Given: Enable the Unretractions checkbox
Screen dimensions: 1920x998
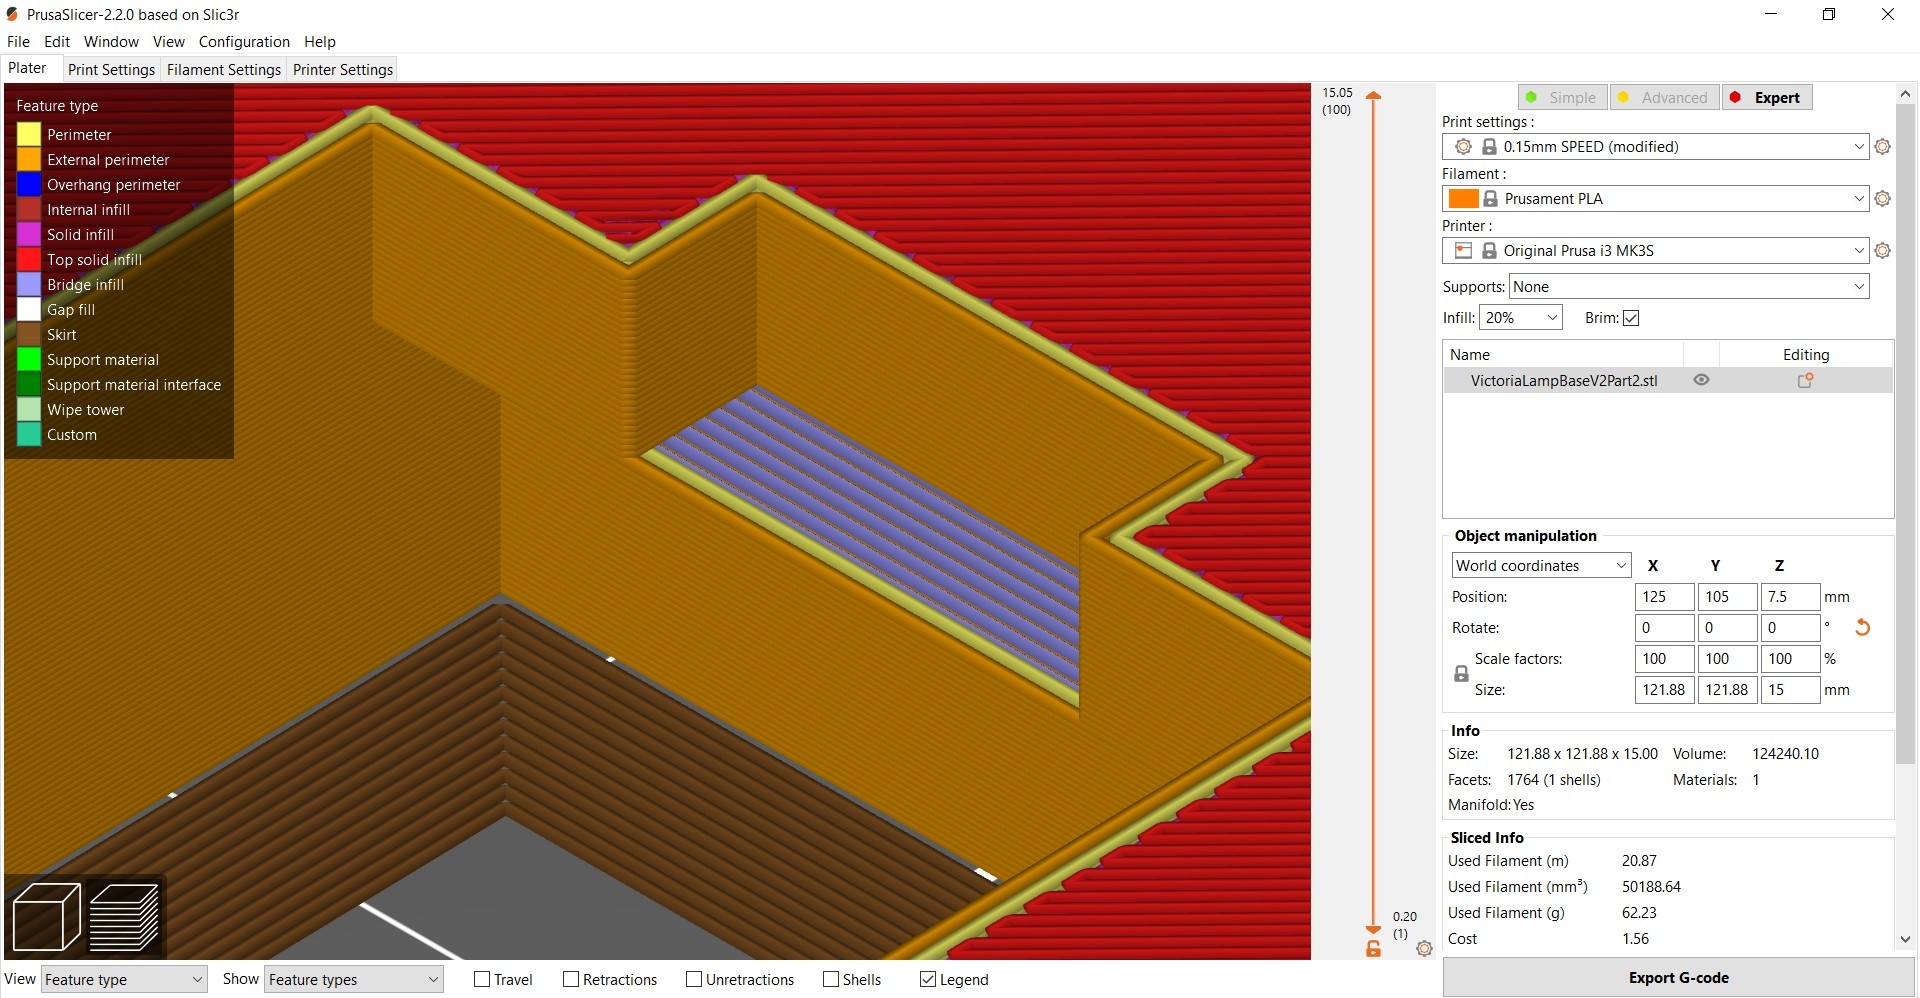Looking at the screenshot, I should pyautogui.click(x=694, y=979).
